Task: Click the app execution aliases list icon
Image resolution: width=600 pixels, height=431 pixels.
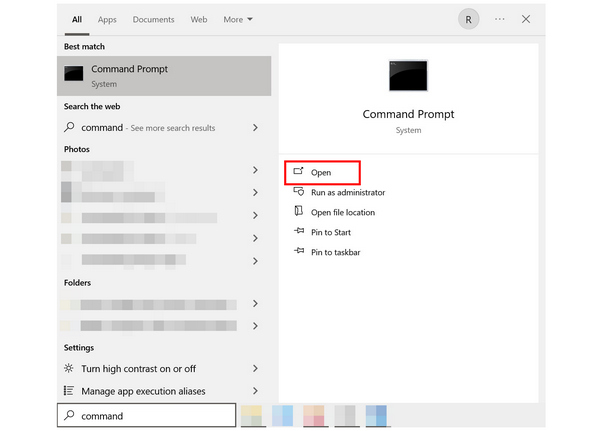Action: coord(69,390)
